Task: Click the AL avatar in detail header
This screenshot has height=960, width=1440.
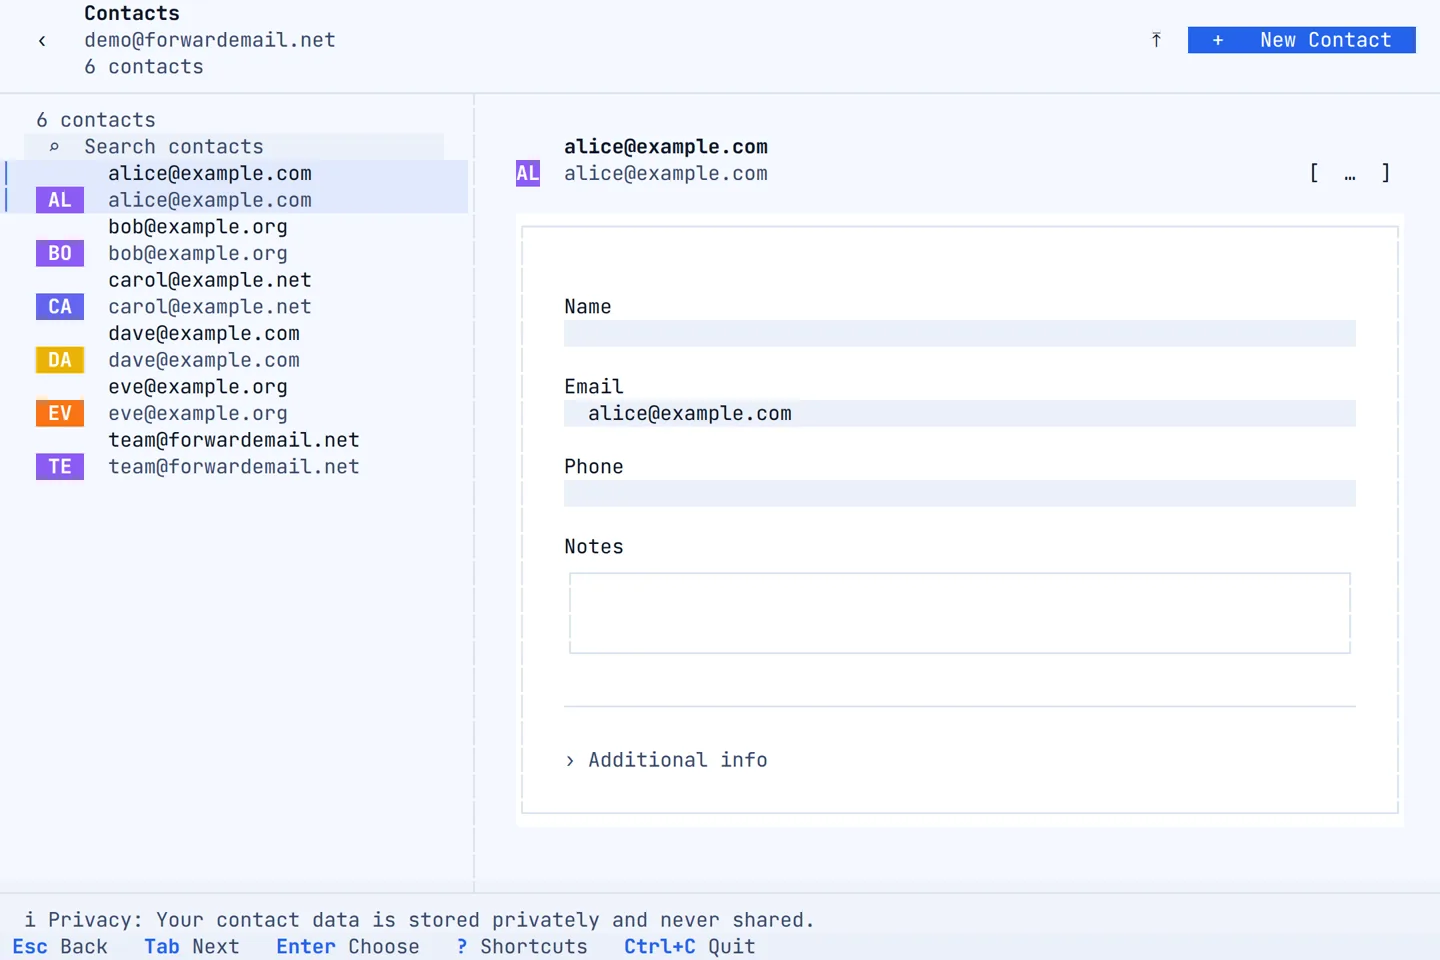Action: [528, 173]
